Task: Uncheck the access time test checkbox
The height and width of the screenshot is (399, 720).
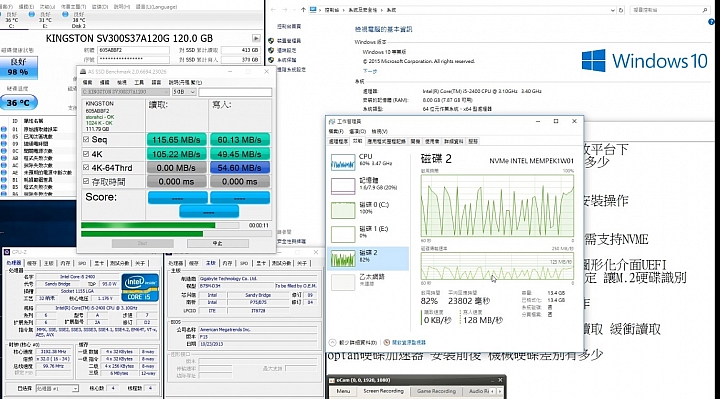Action: tap(86, 181)
